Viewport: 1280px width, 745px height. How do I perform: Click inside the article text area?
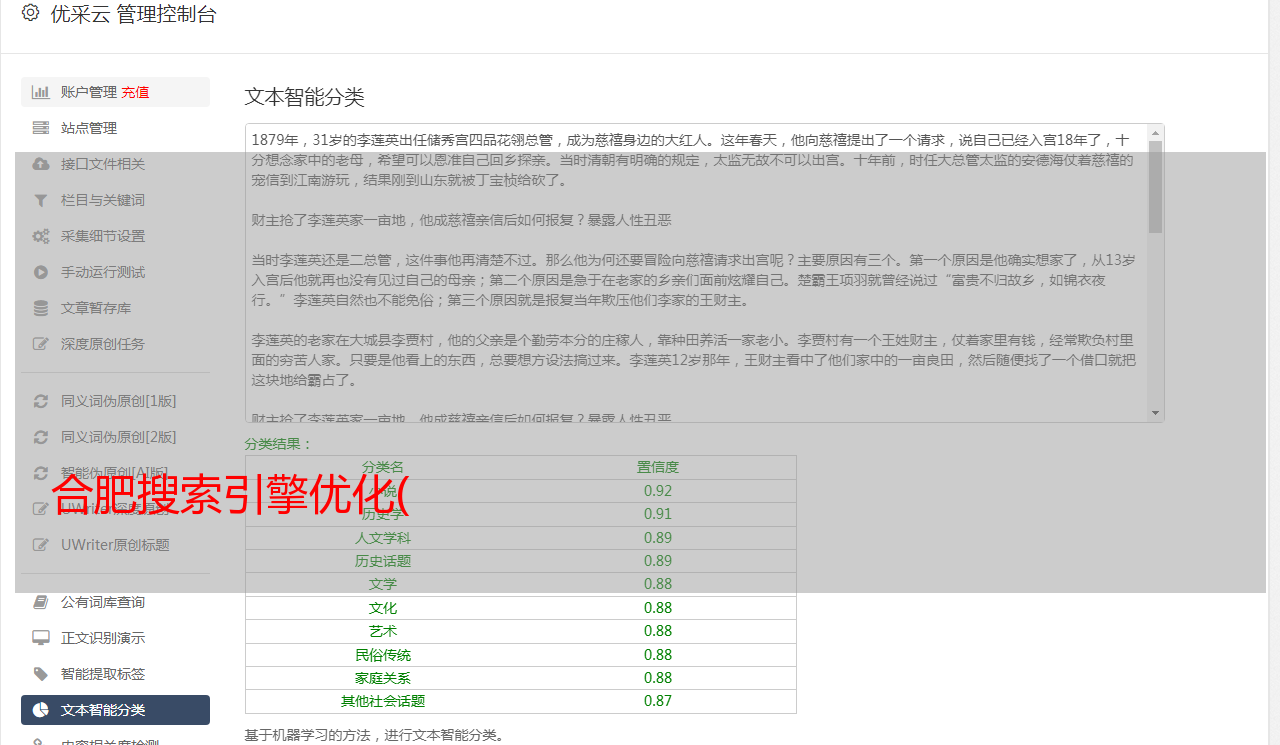(696, 273)
